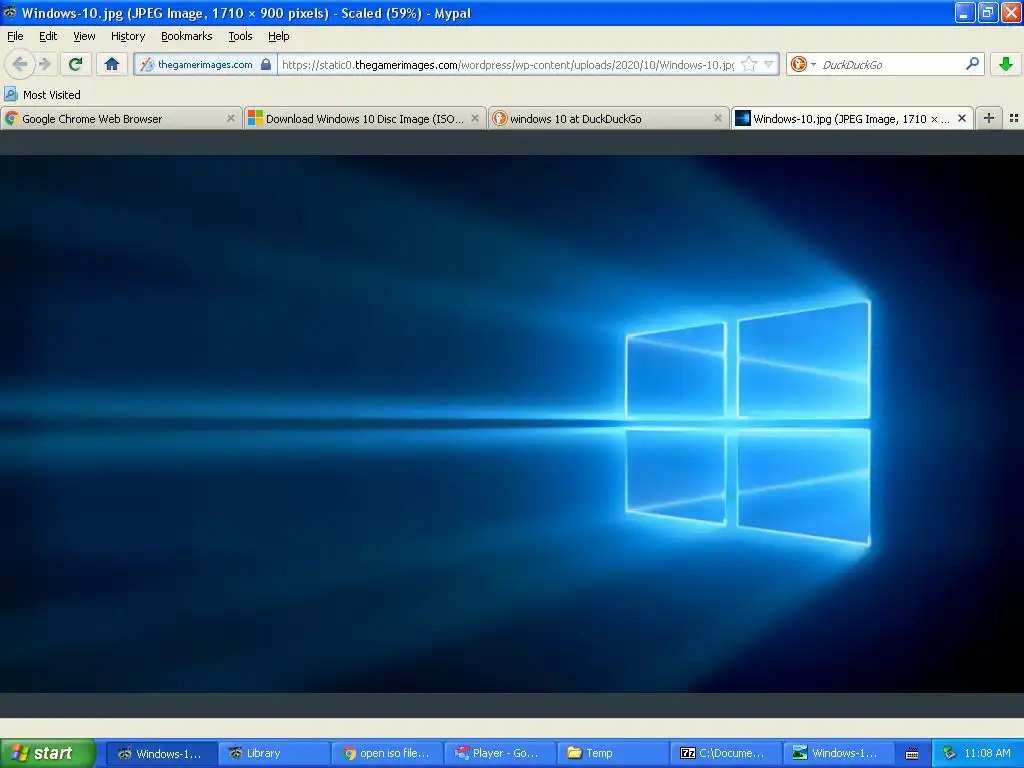
Task: Click the Mypal Windows-1... taskbar button
Action: [161, 753]
